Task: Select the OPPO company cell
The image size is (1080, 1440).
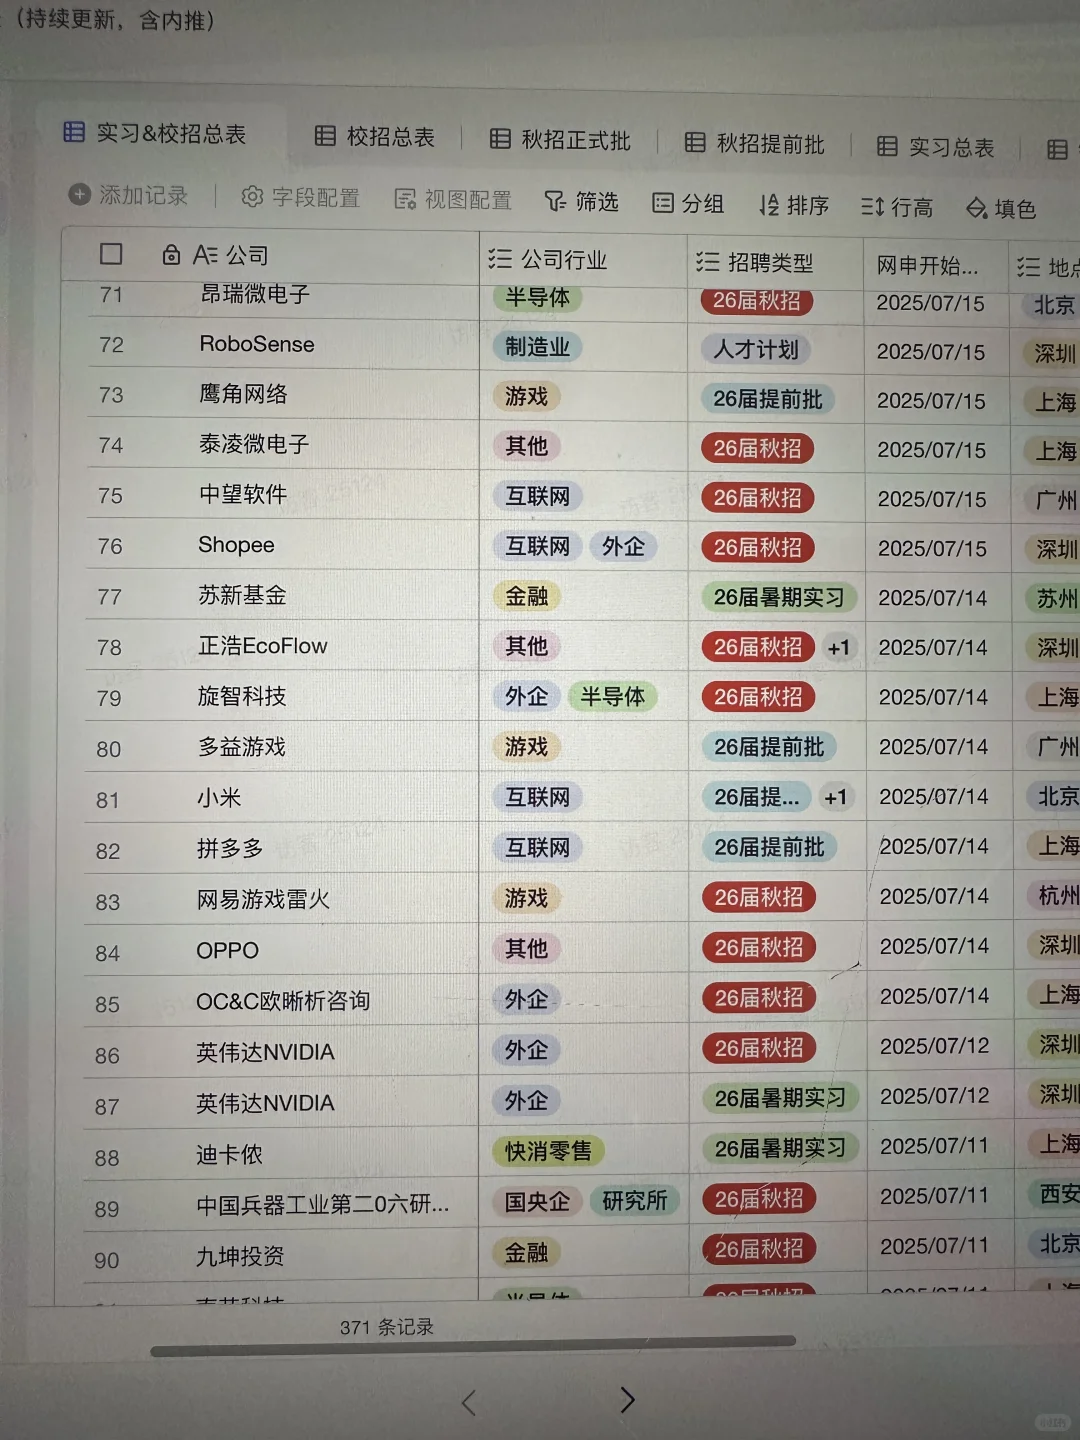Action: coord(227,950)
